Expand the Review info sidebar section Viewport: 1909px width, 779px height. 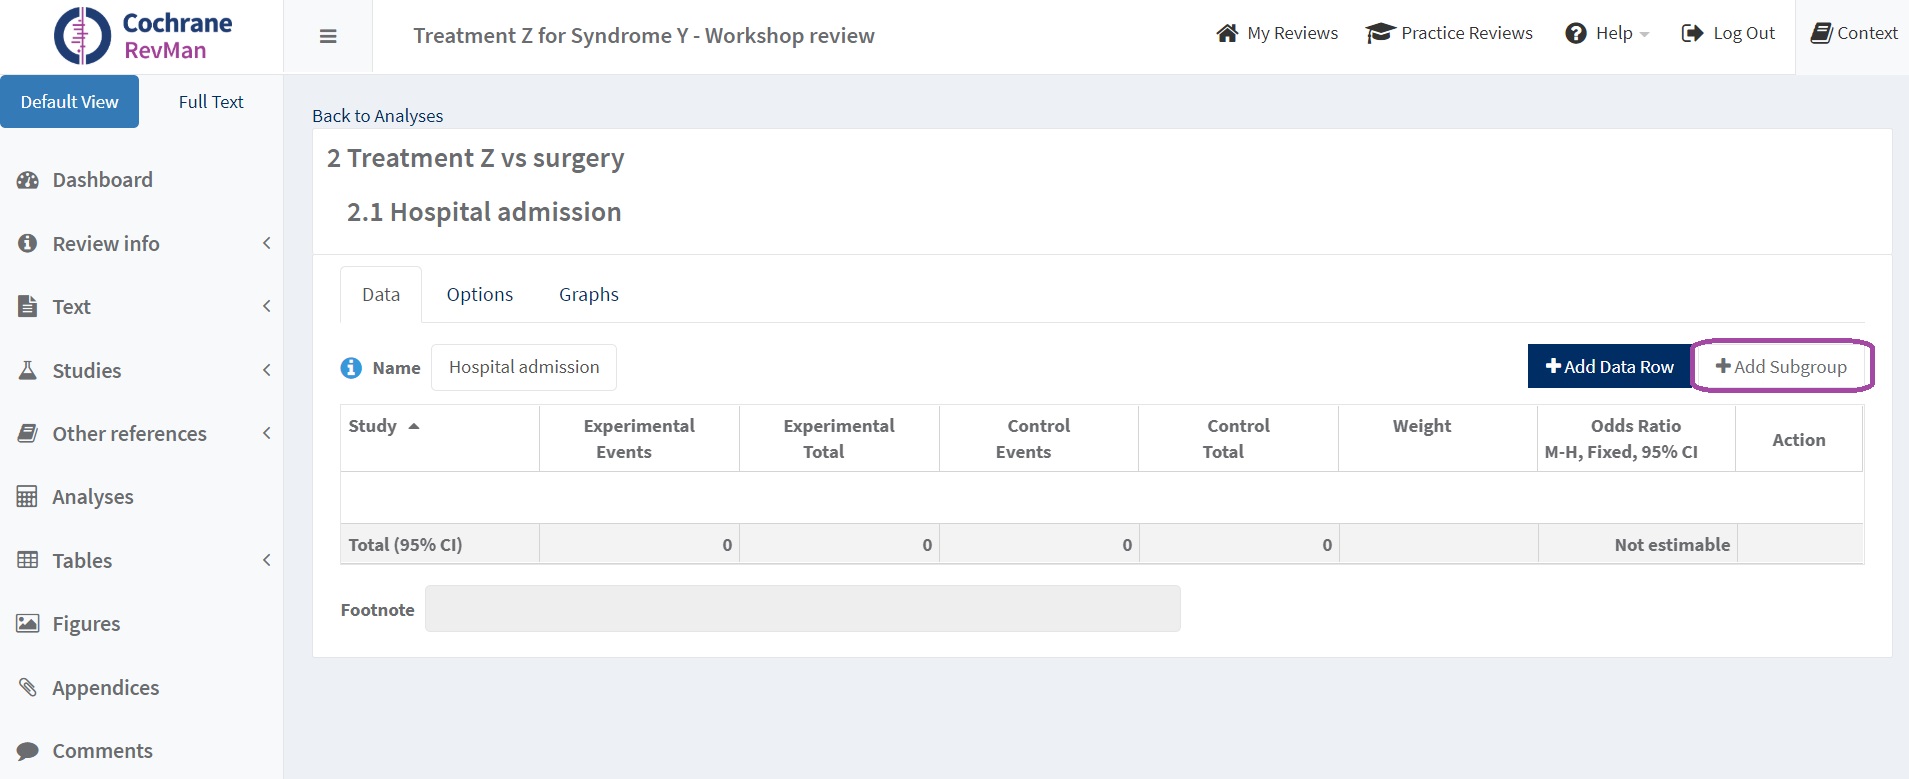click(106, 244)
